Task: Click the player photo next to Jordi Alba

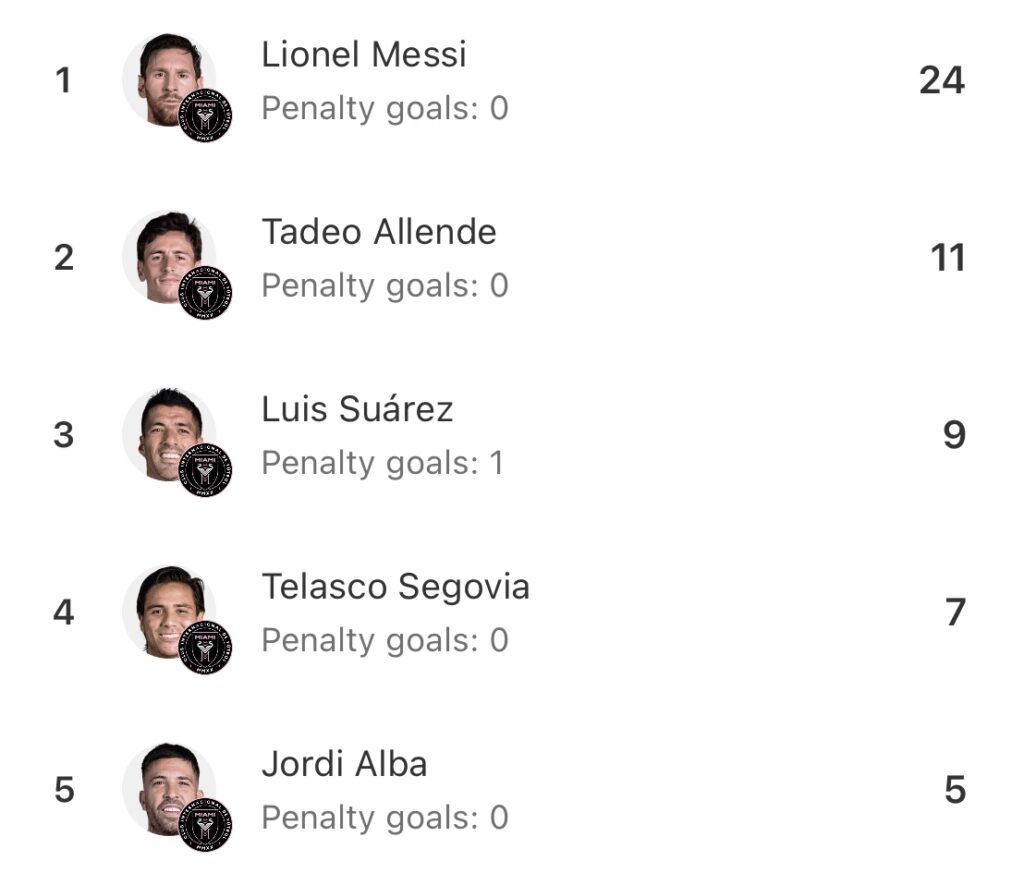Action: click(x=163, y=786)
